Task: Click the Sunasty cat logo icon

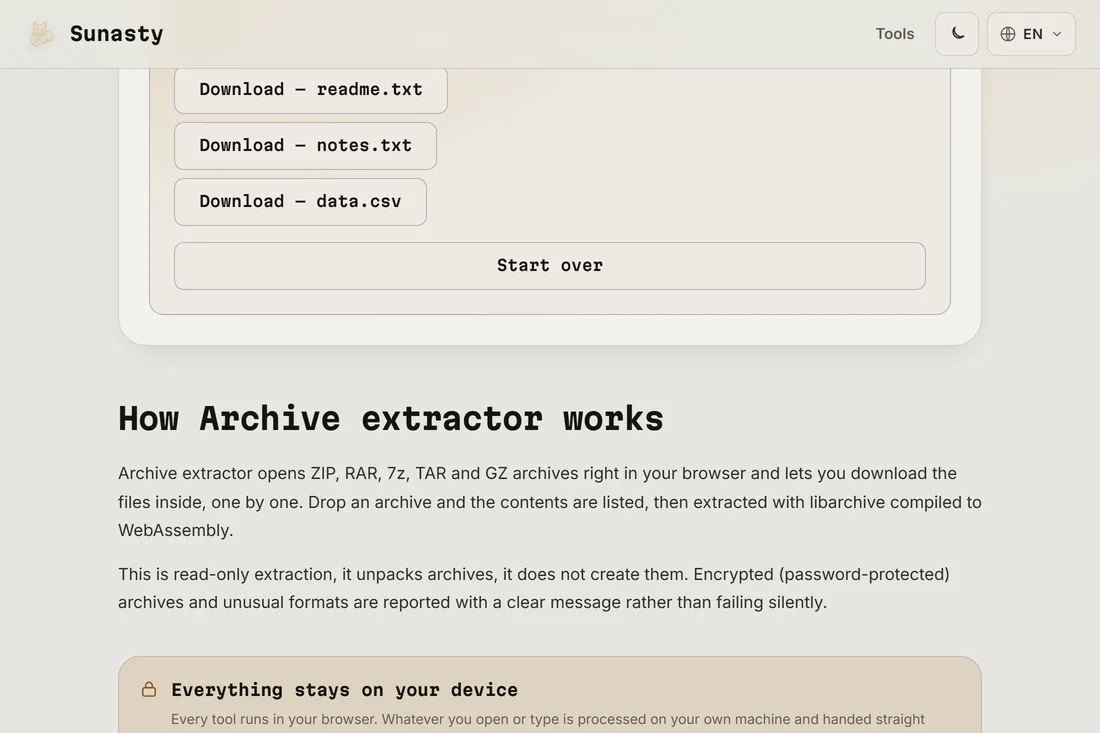Action: tap(41, 34)
